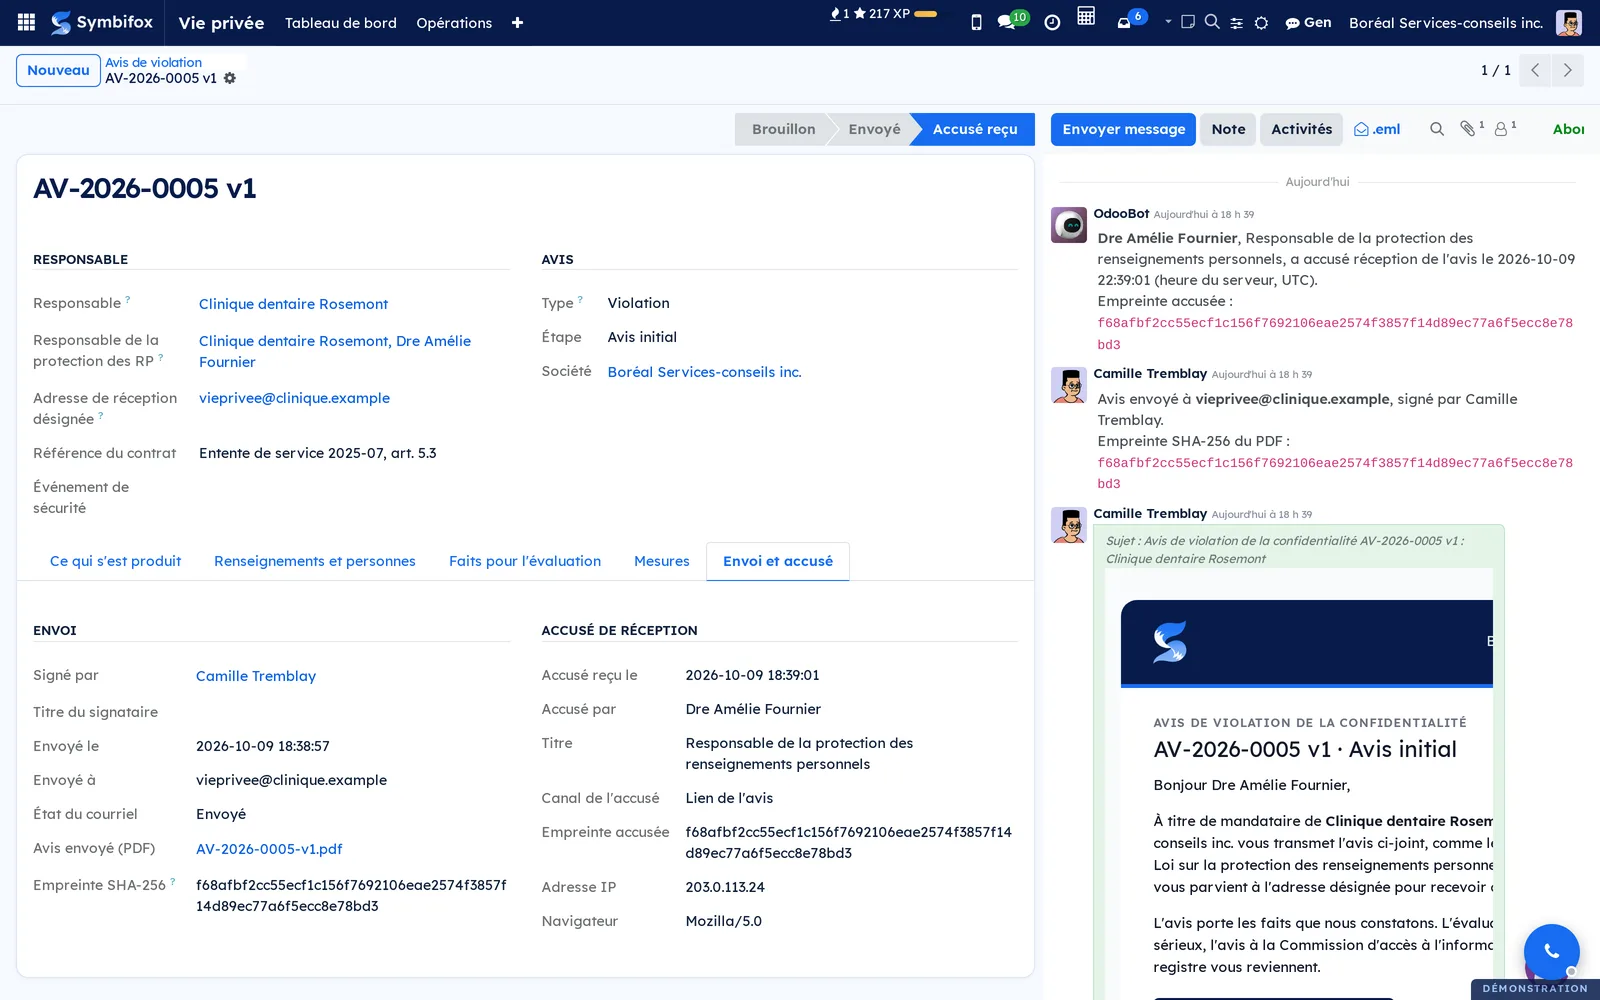Open company switcher Boréal Services-conseils inc.
The image size is (1600, 1000).
1445,22
